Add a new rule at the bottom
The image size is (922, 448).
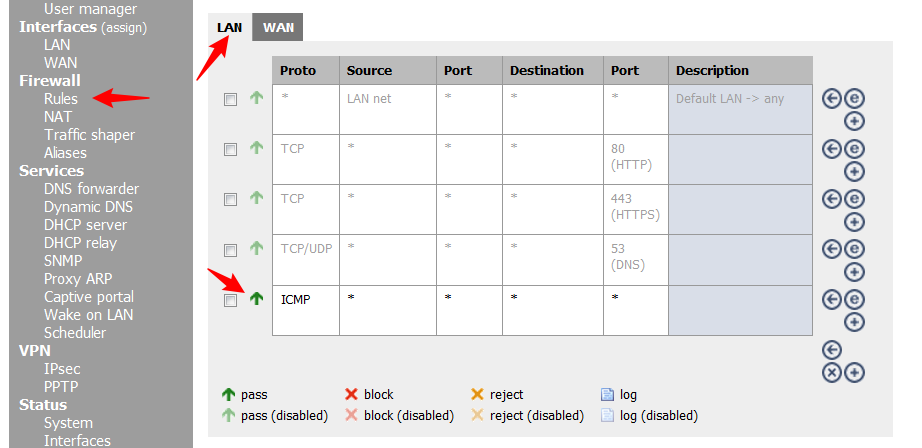855,372
